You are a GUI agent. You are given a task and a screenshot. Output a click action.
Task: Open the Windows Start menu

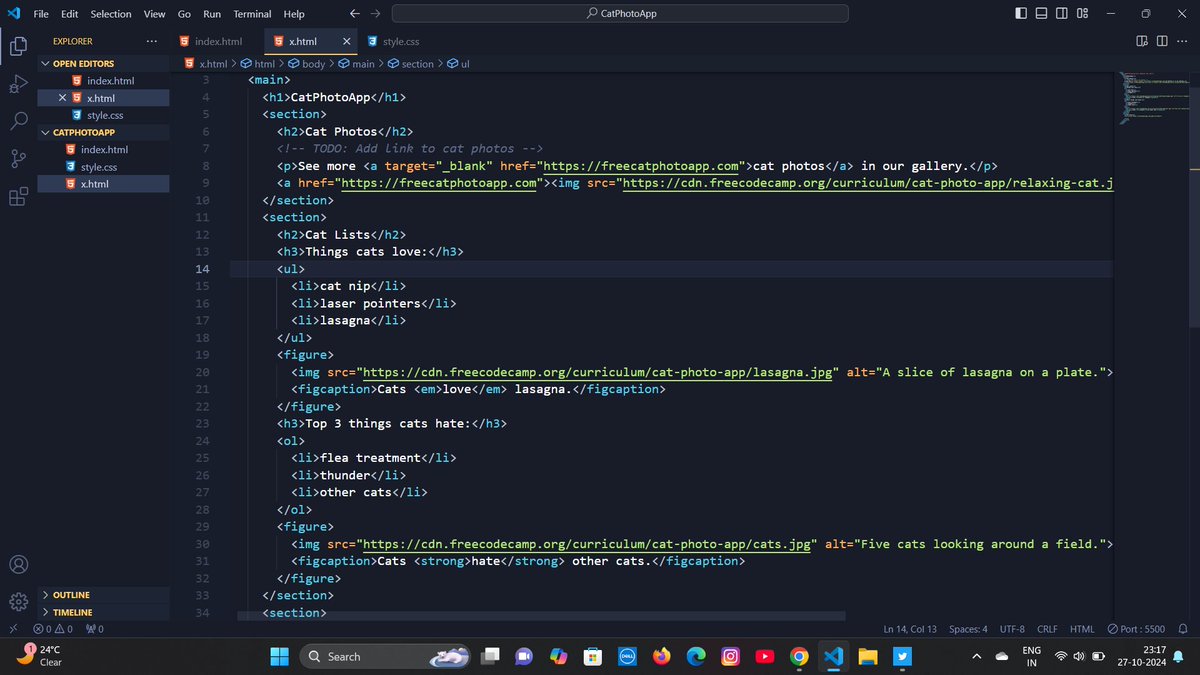(x=279, y=656)
